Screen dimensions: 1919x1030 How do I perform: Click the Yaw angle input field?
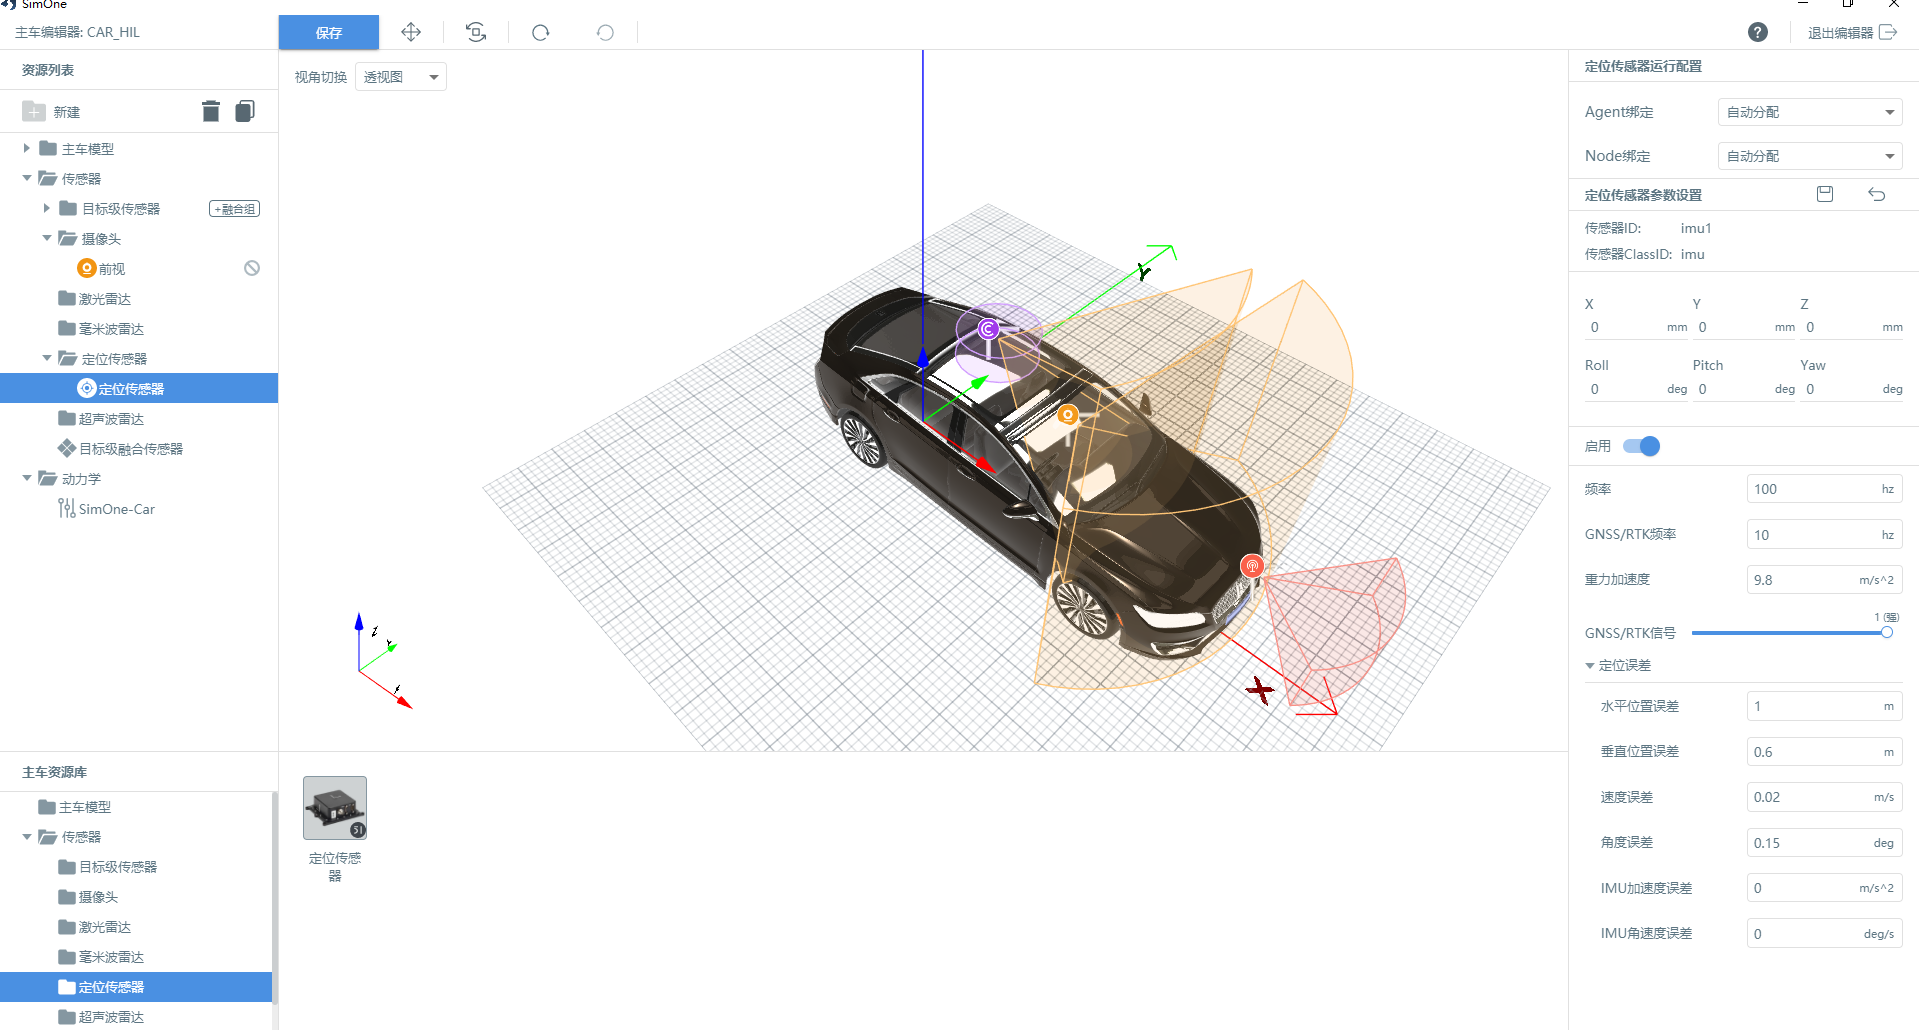(x=1852, y=389)
